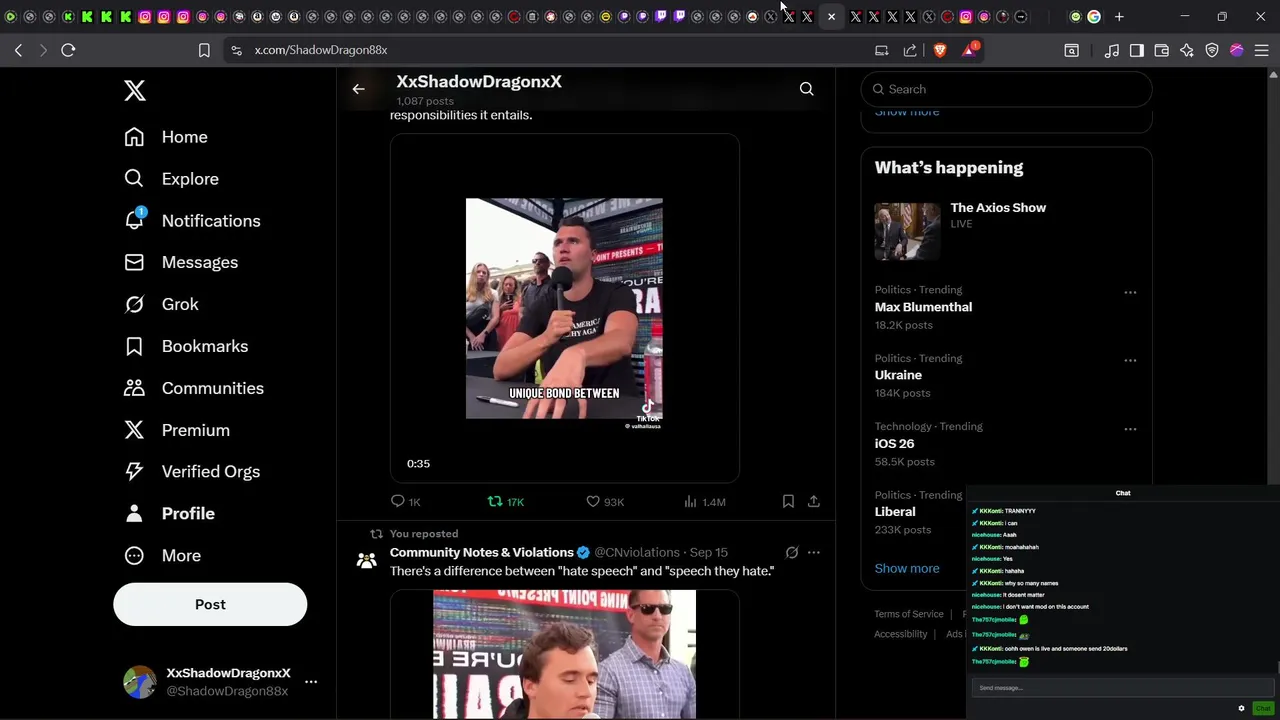Open chat settings gear icon
Image resolution: width=1280 pixels, height=720 pixels.
pyautogui.click(x=1241, y=708)
